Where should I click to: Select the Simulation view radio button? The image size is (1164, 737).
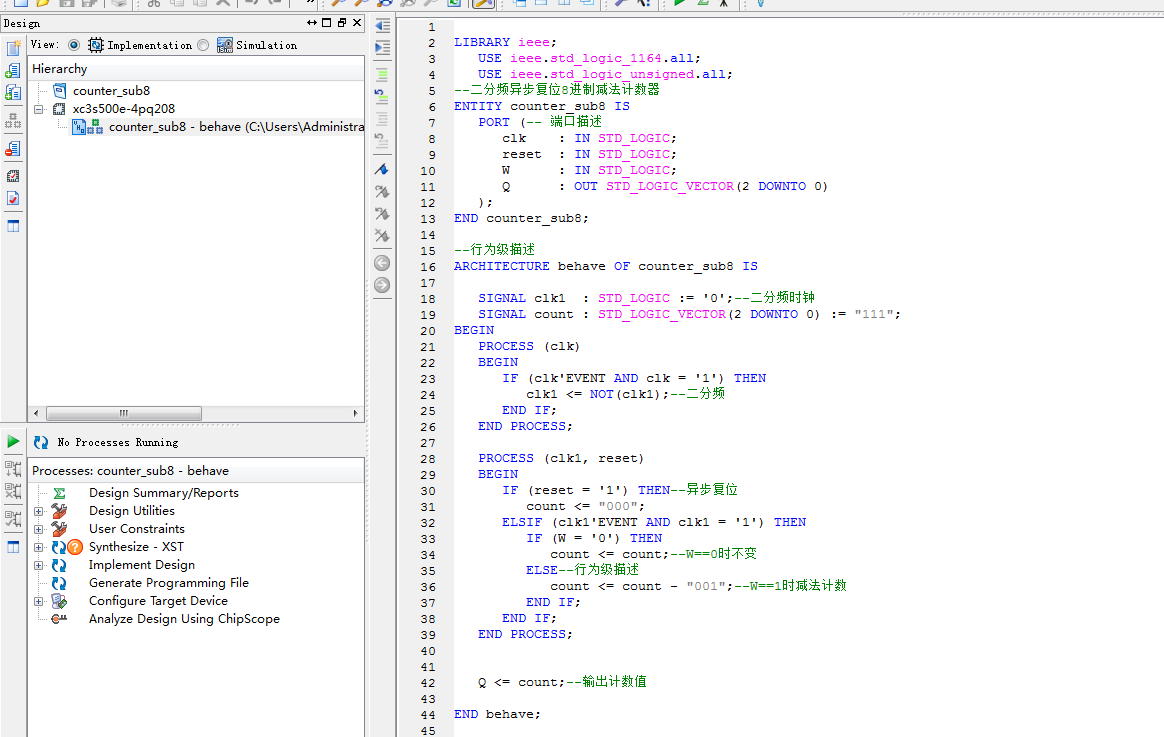[203, 45]
